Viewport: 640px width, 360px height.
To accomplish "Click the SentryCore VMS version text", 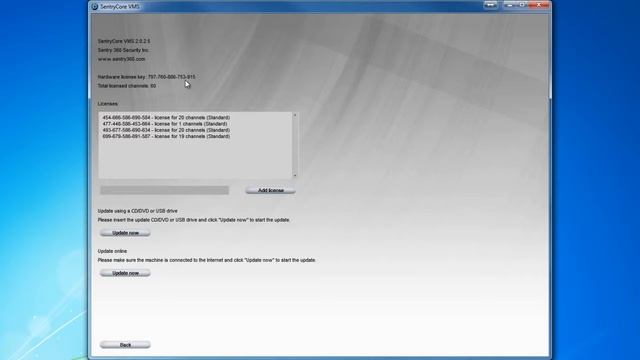I will pyautogui.click(x=124, y=41).
